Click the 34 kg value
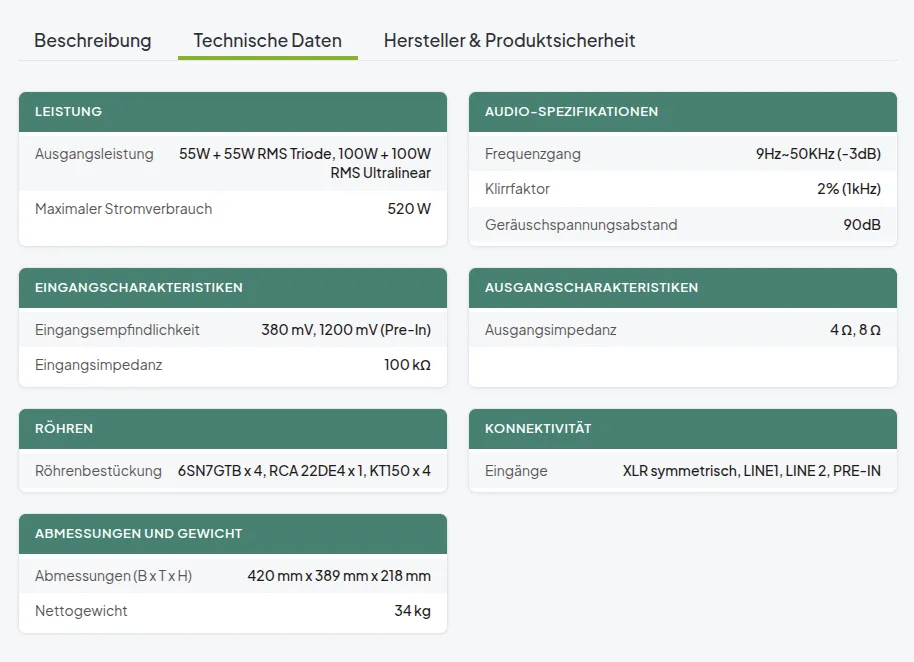The width and height of the screenshot is (914, 662). click(x=413, y=611)
